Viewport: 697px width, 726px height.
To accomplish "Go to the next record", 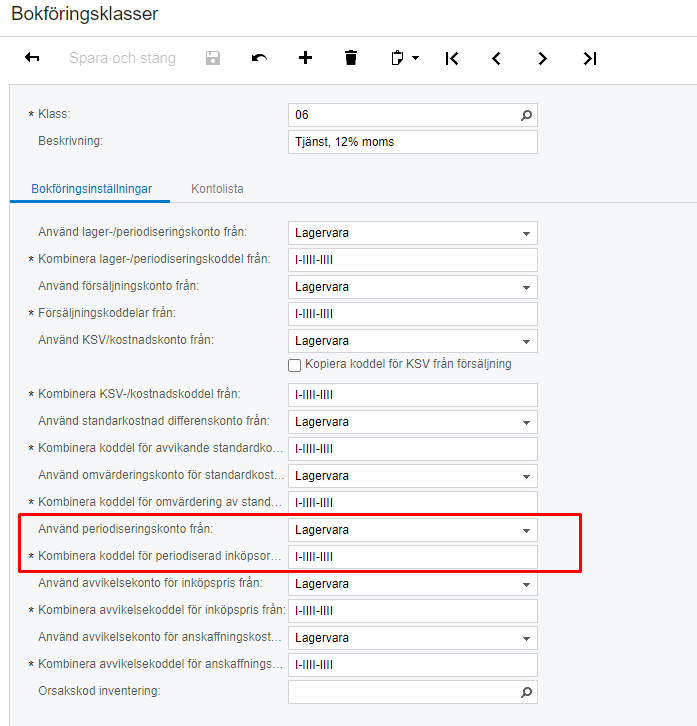I will point(543,58).
